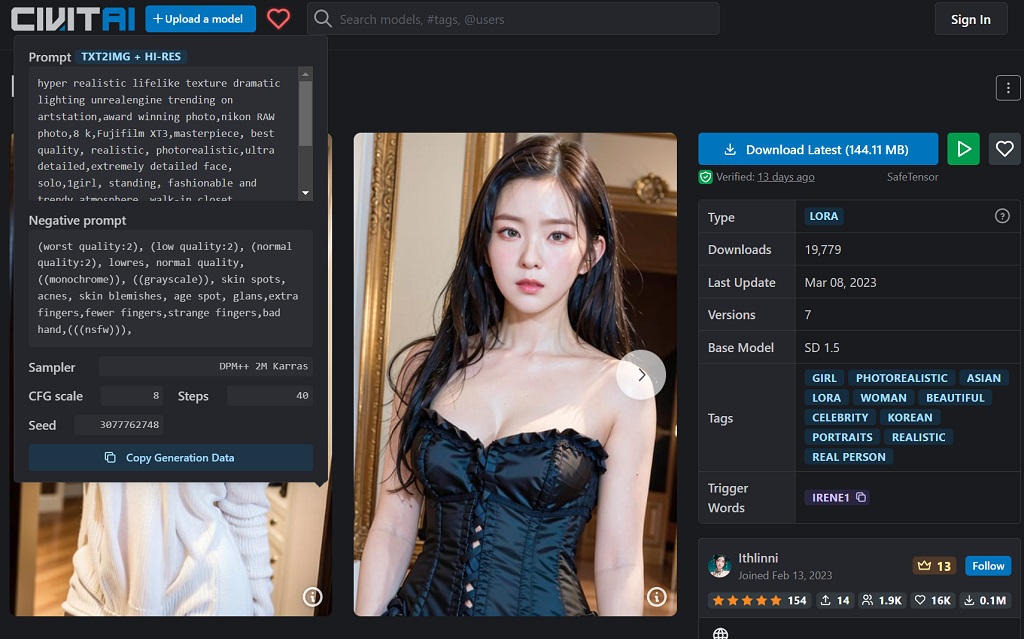Follow the user Ithlinni
The image size is (1024, 639).
pyautogui.click(x=987, y=566)
